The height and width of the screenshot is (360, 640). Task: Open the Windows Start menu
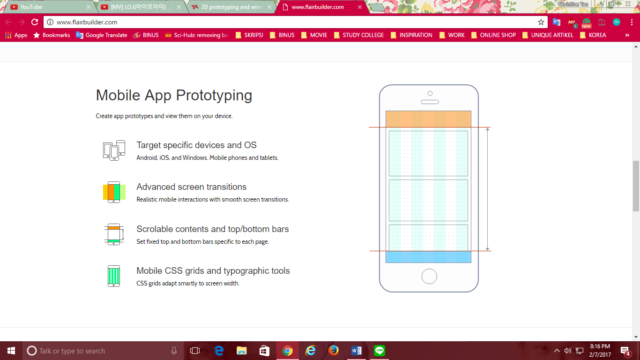(x=11, y=351)
